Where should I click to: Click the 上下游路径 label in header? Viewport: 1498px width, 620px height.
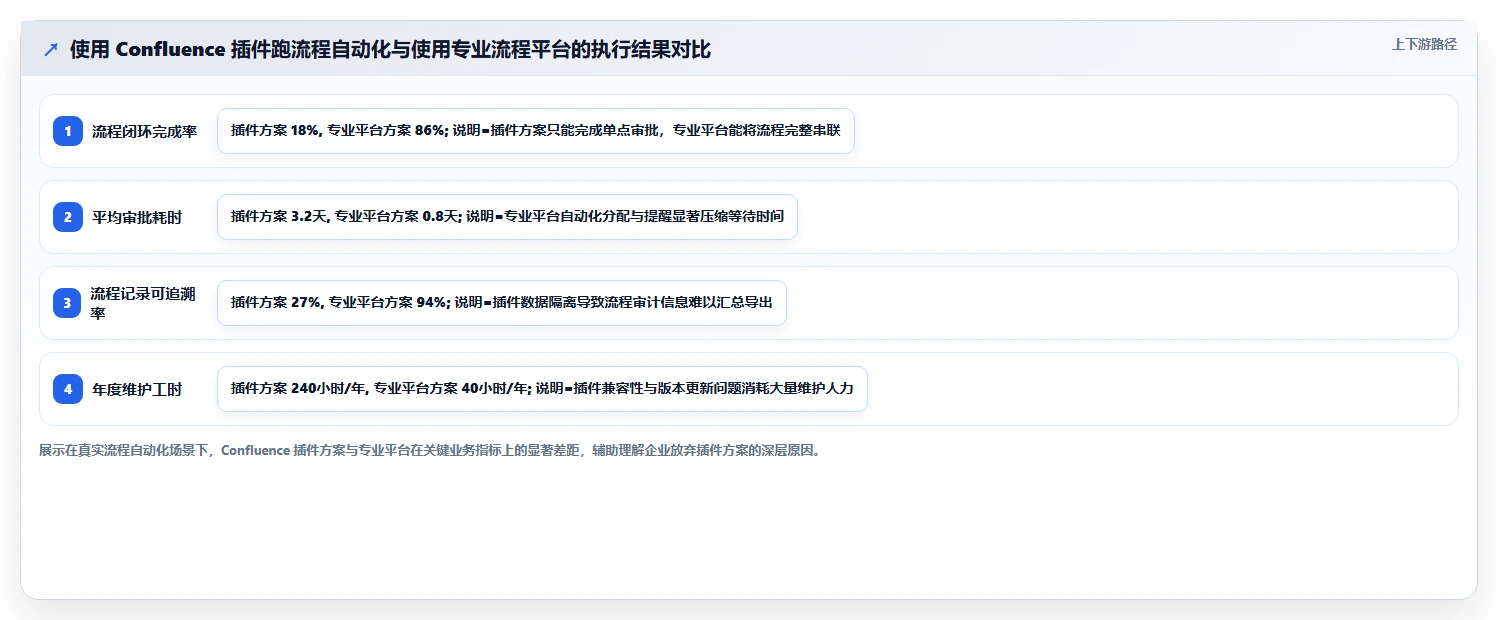click(x=1424, y=44)
